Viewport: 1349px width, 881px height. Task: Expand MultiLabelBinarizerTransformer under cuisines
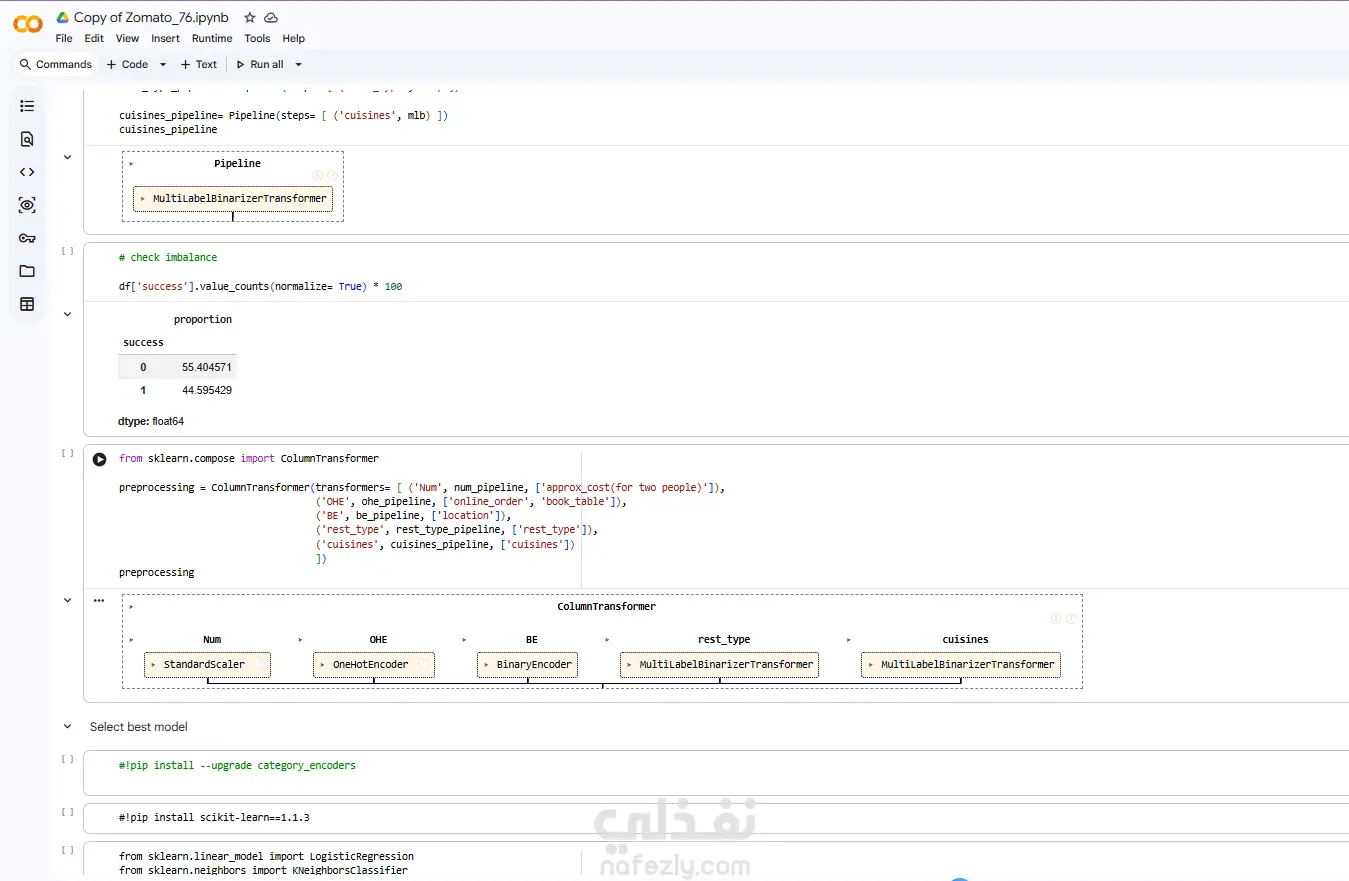[x=961, y=664]
